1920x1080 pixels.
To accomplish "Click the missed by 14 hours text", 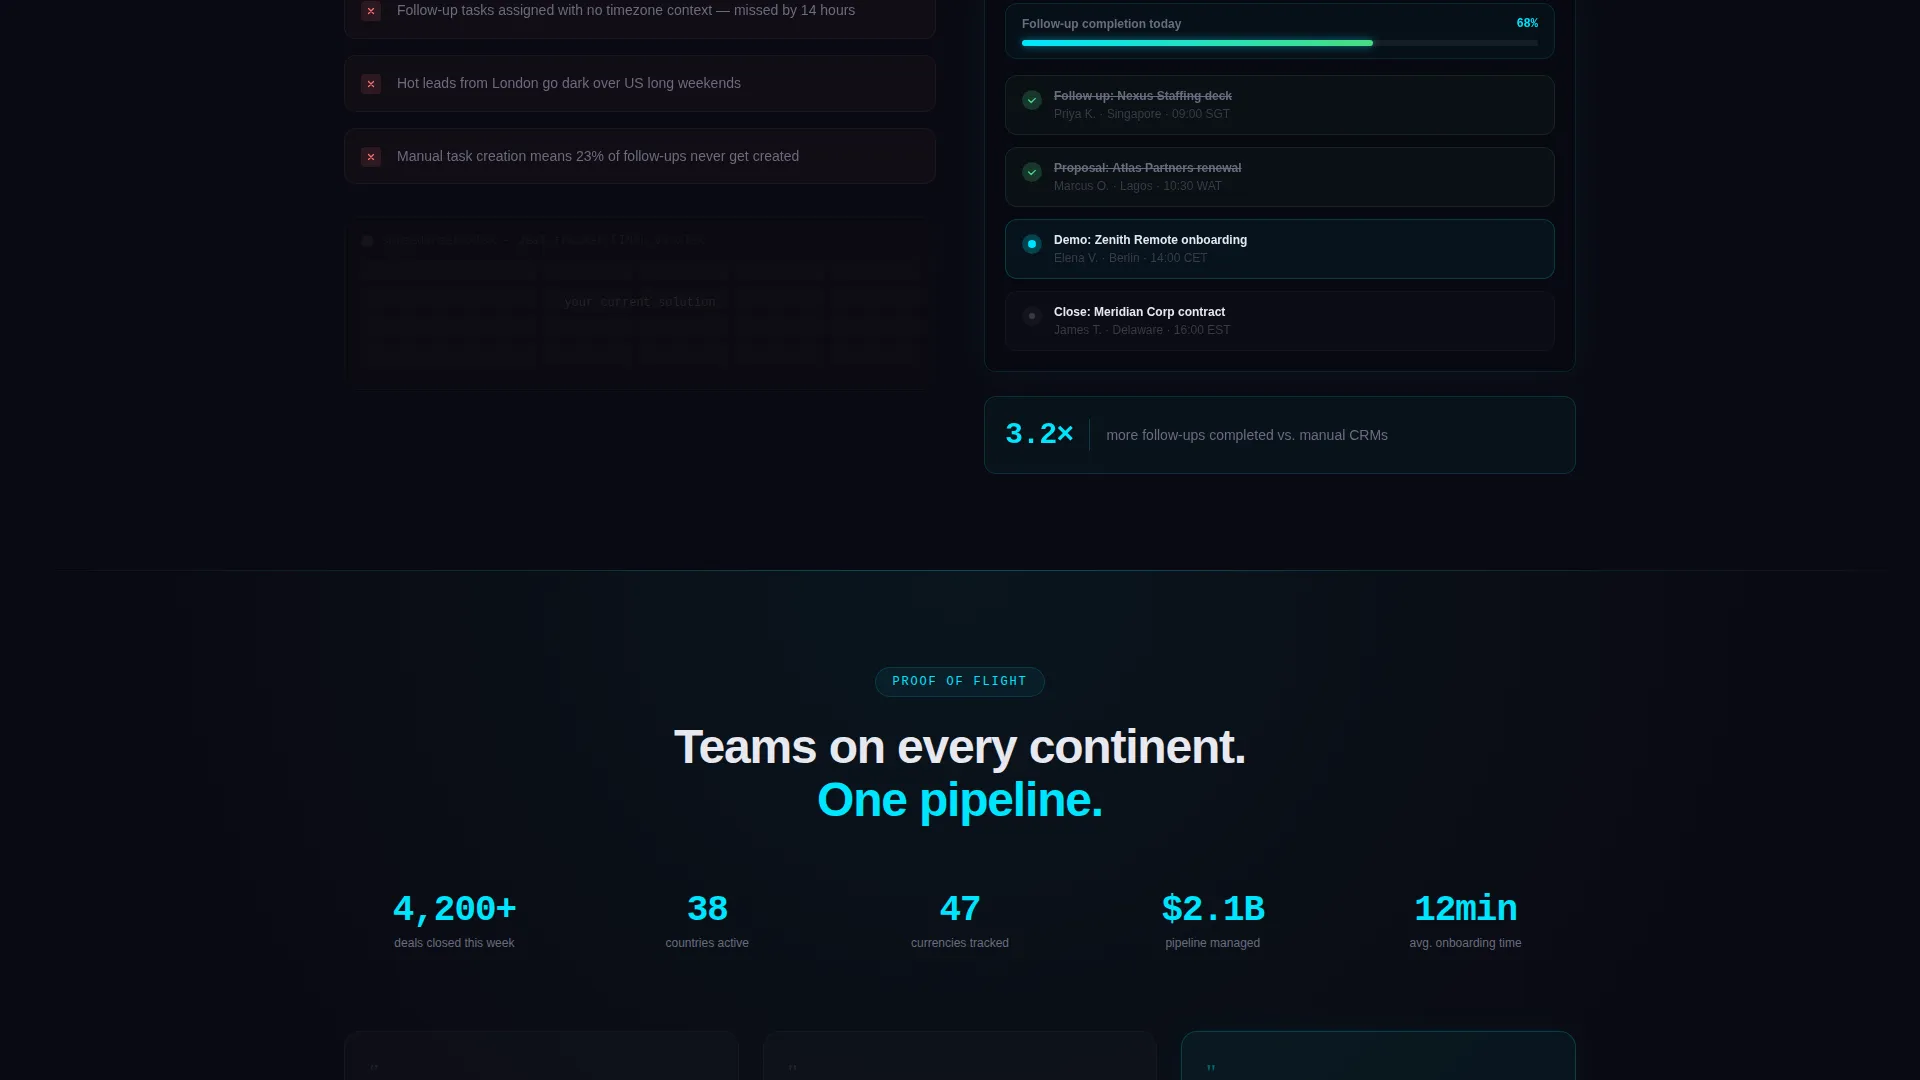I will [x=794, y=10].
